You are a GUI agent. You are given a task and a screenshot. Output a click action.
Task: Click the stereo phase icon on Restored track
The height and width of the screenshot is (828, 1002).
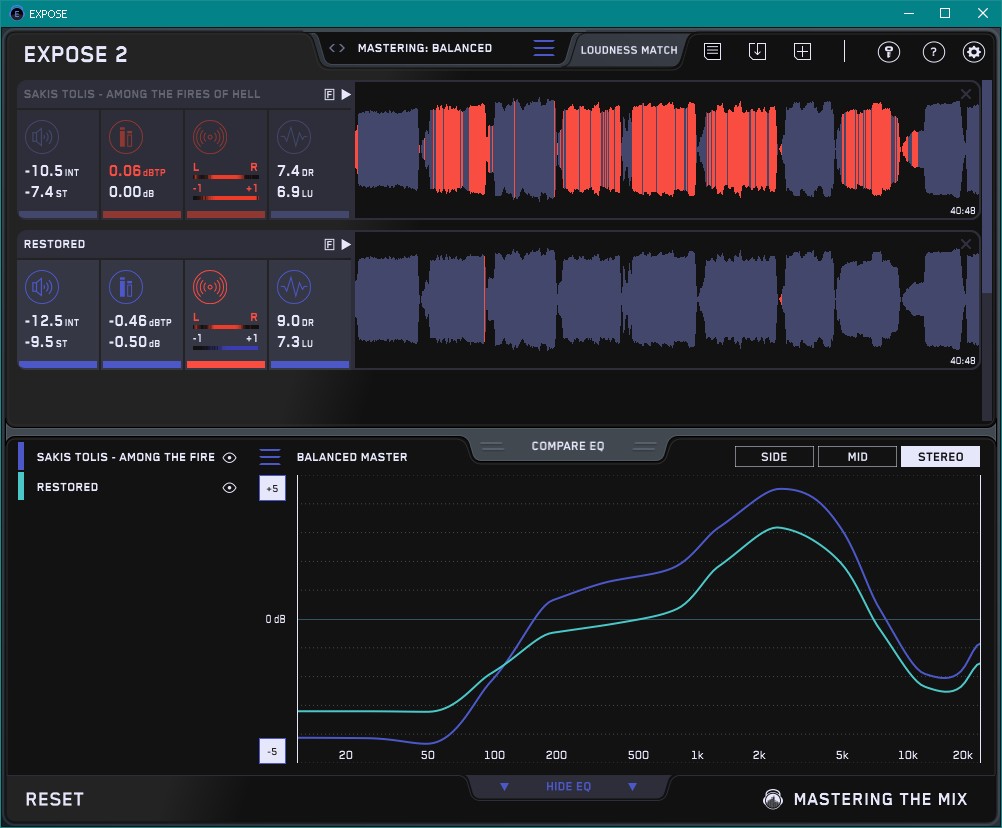(210, 288)
